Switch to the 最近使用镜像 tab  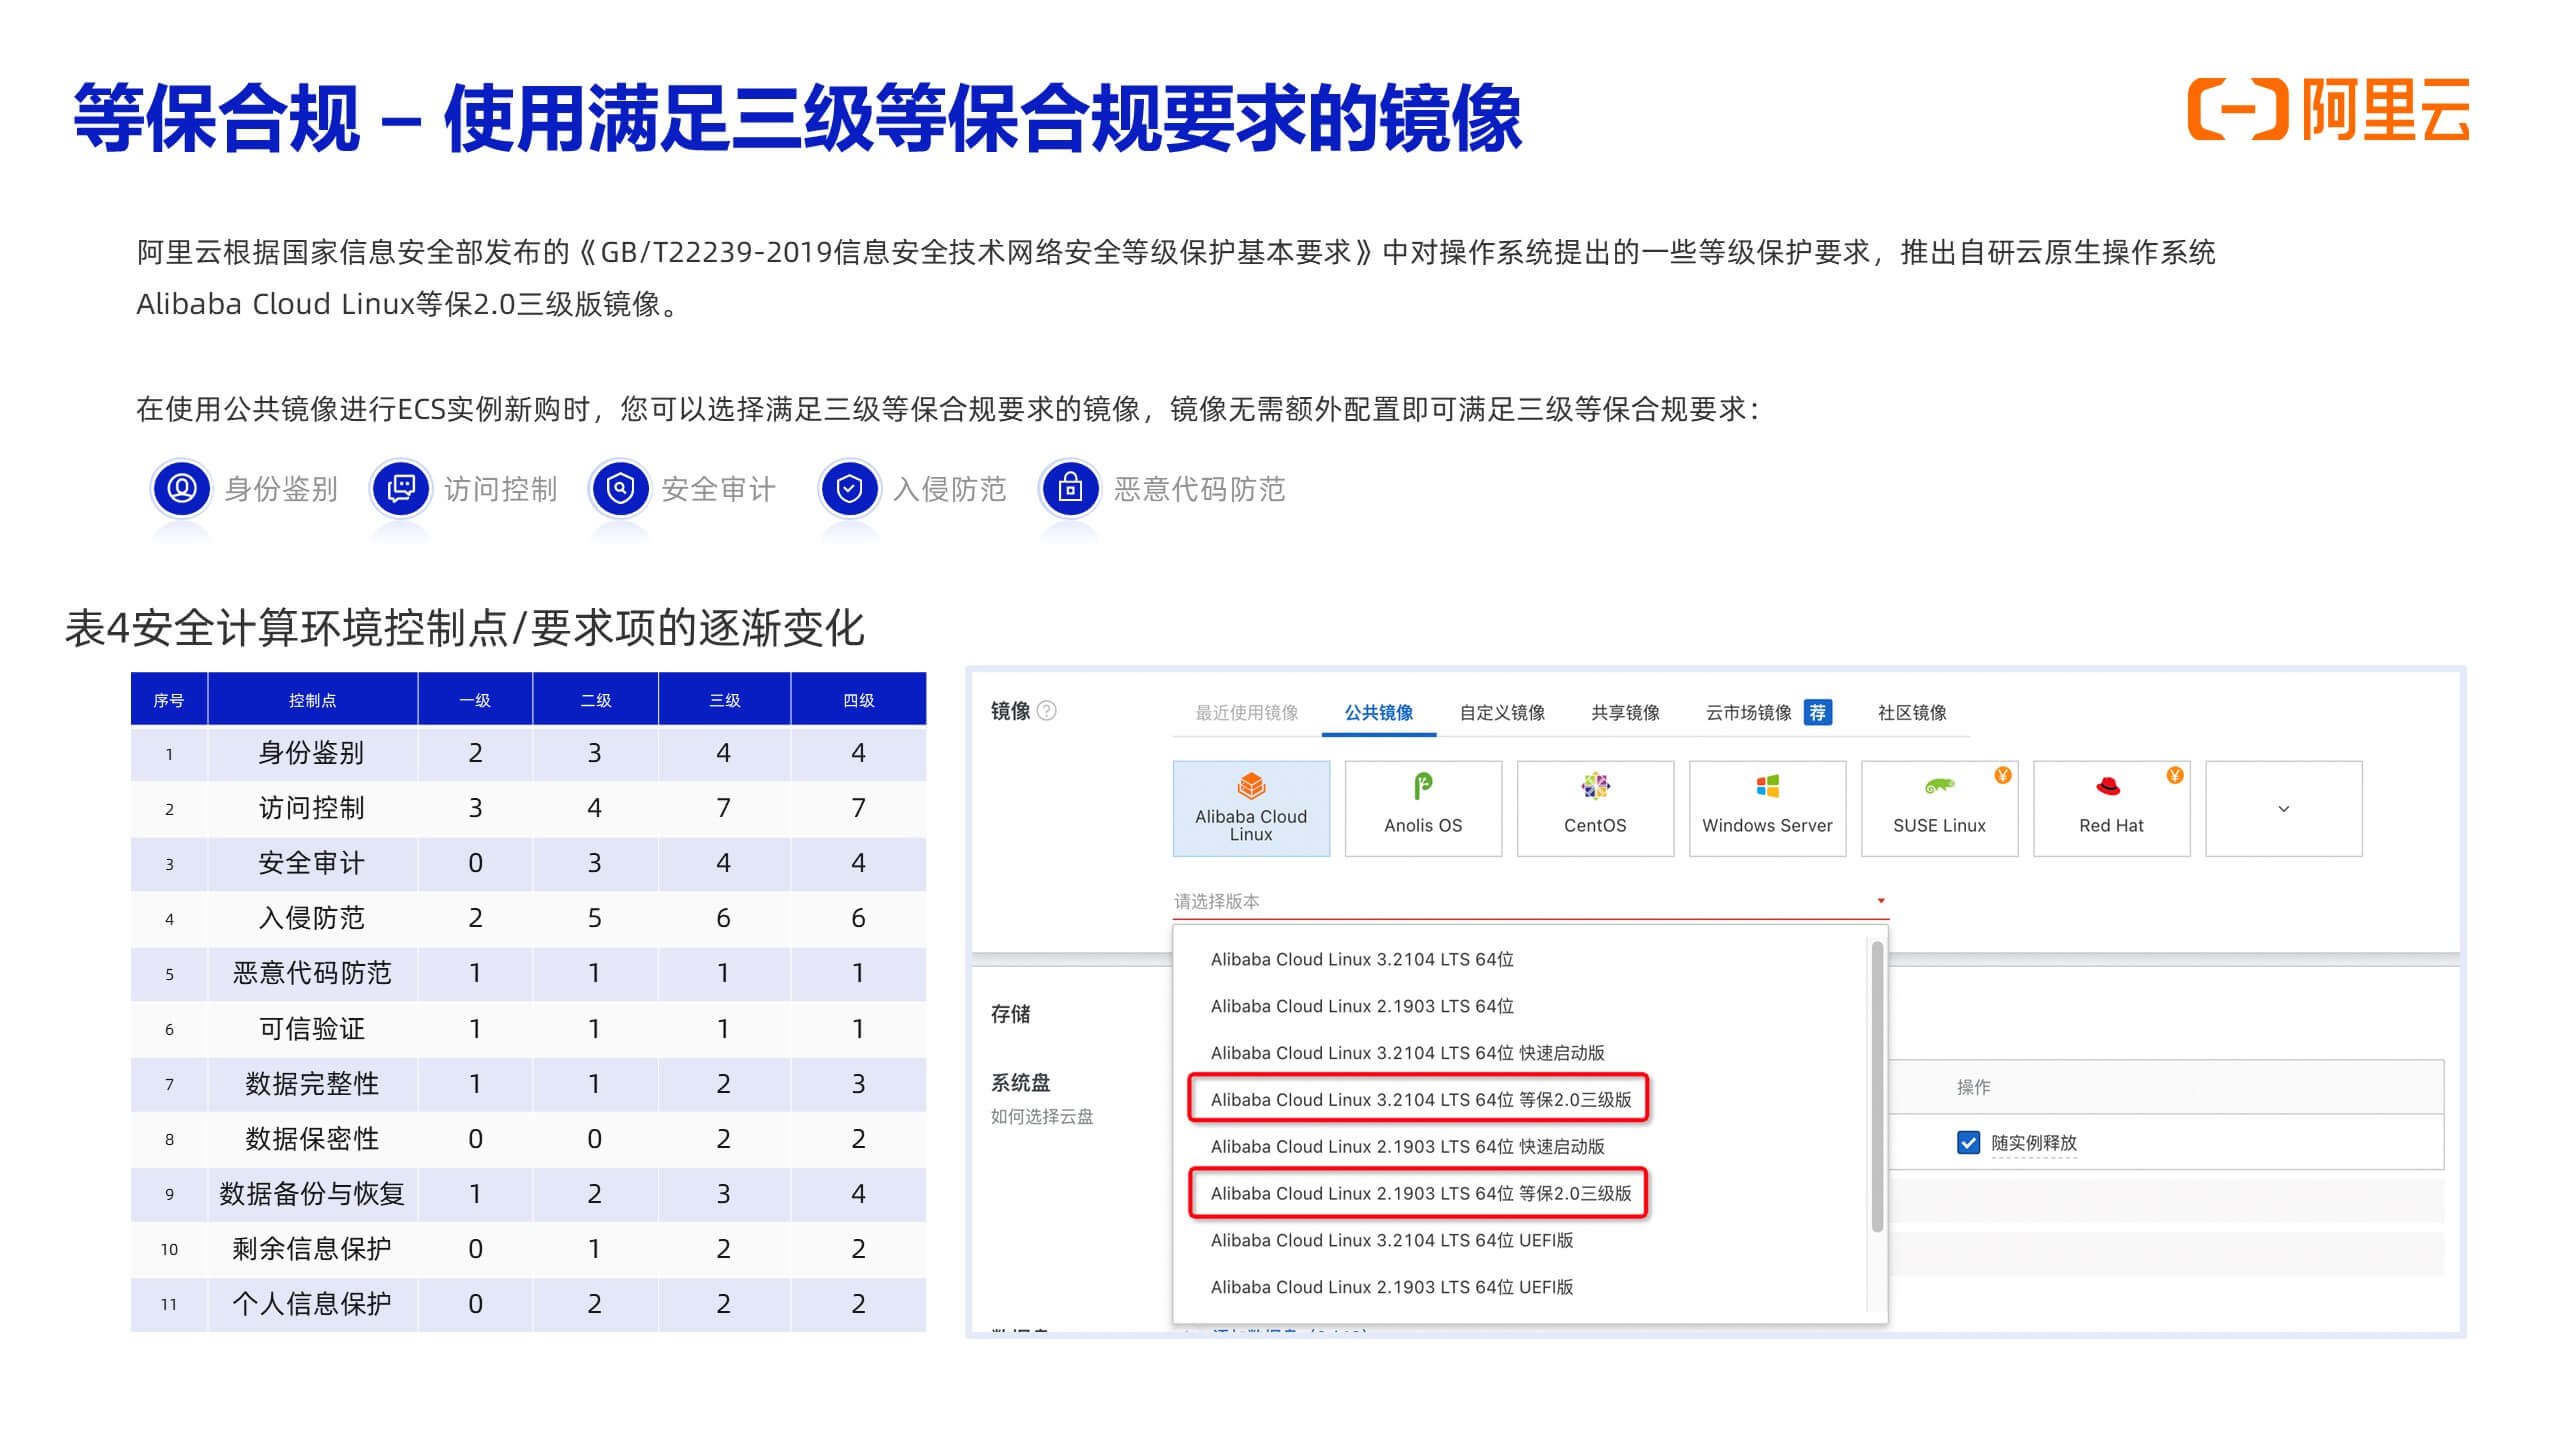click(1246, 712)
